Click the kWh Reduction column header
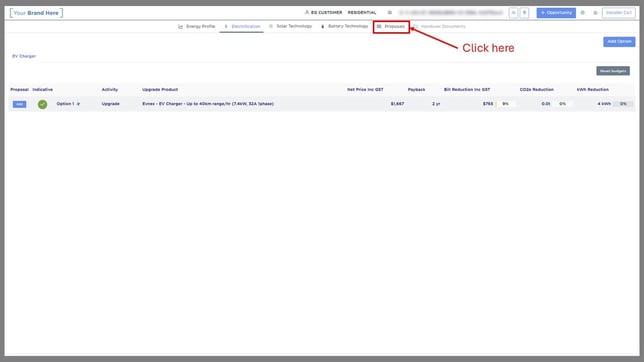Viewport: 644px width, 362px height. click(x=593, y=90)
